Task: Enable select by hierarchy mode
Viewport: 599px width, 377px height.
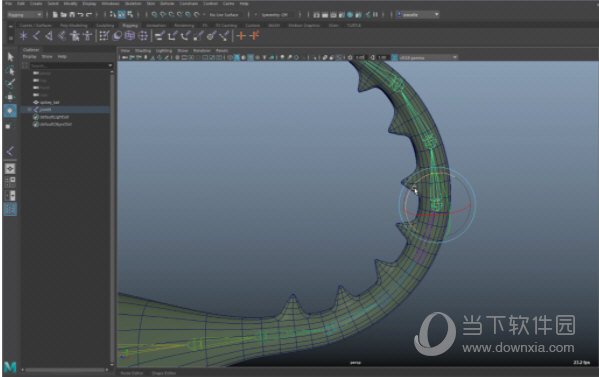Action: tap(113, 15)
